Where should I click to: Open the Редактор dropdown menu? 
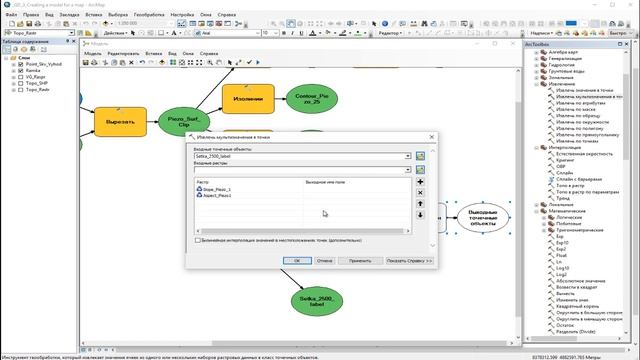tap(390, 33)
